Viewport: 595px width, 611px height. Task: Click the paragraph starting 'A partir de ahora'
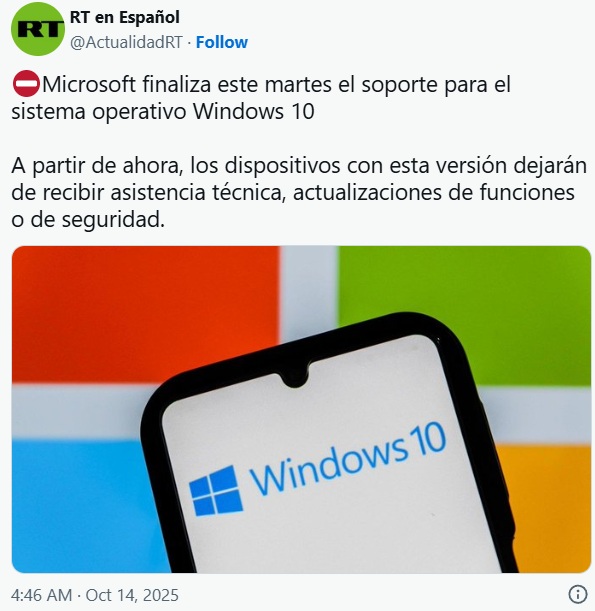(x=298, y=192)
